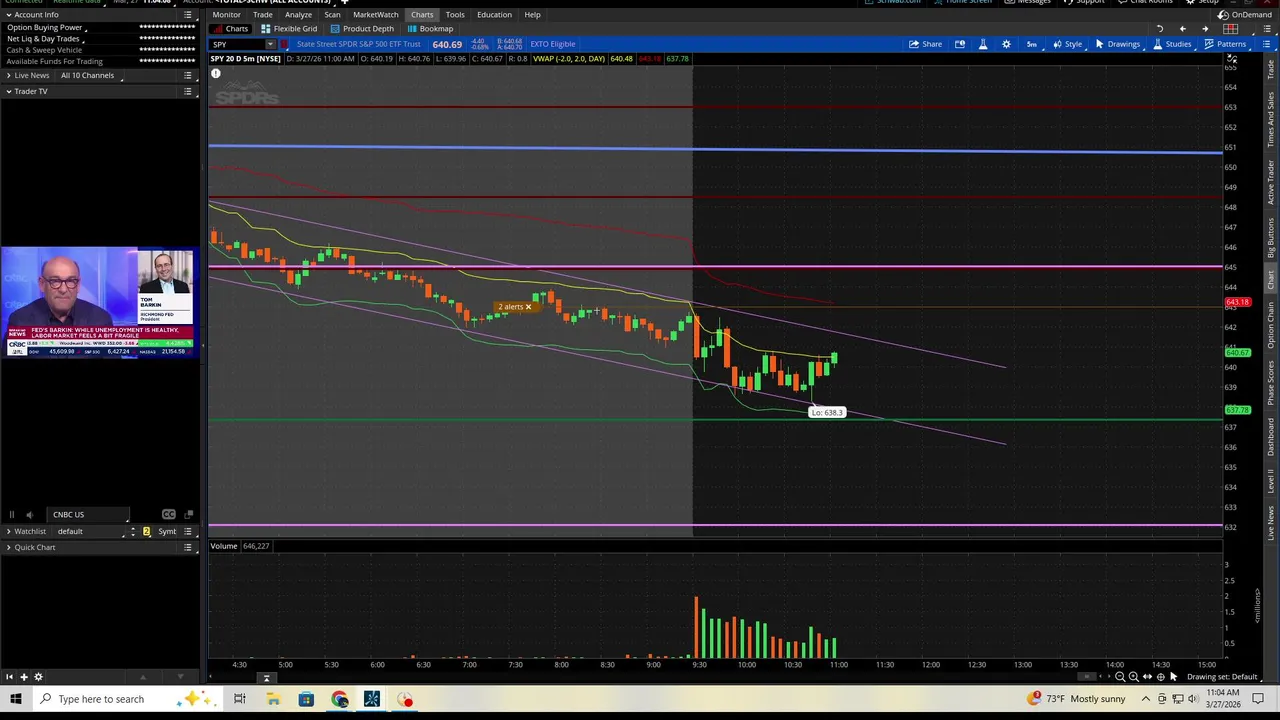Open the Trader TV gadget menu icon

[x=188, y=91]
